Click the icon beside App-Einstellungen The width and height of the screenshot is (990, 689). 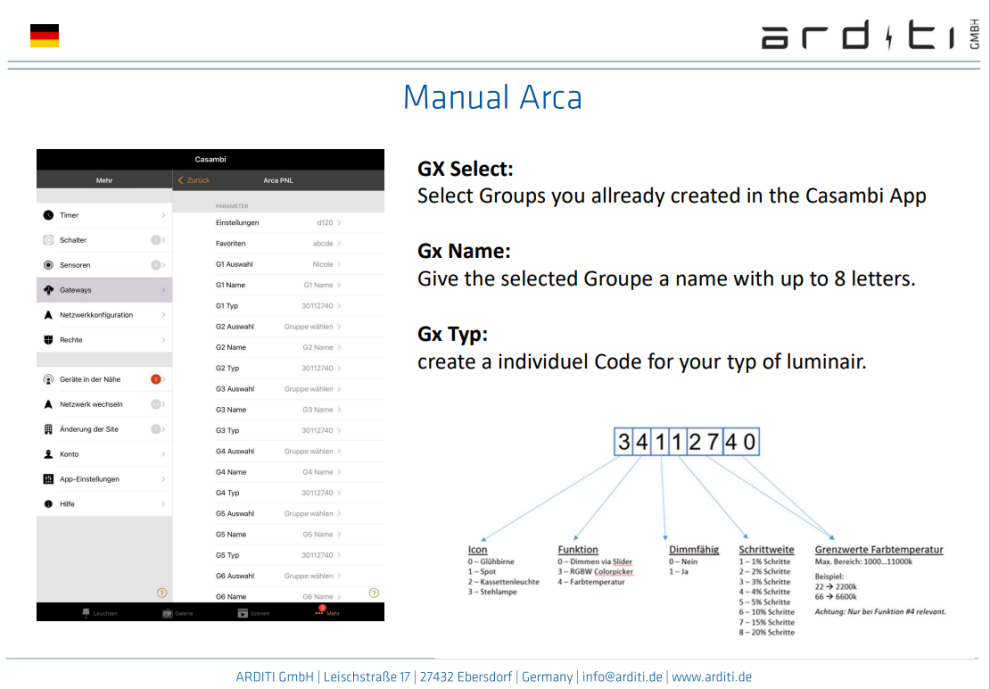point(49,479)
